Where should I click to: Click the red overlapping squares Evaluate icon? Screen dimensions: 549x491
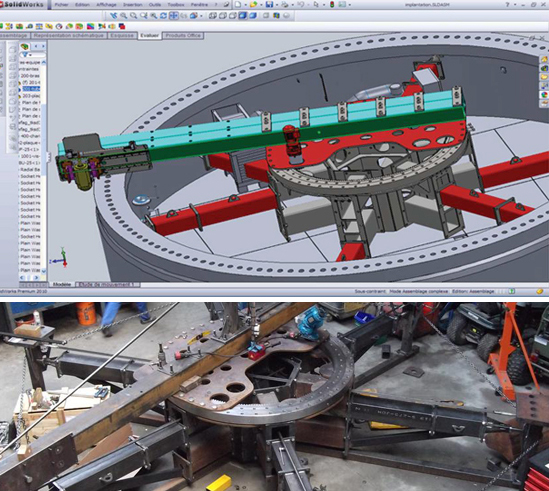click(x=122, y=26)
